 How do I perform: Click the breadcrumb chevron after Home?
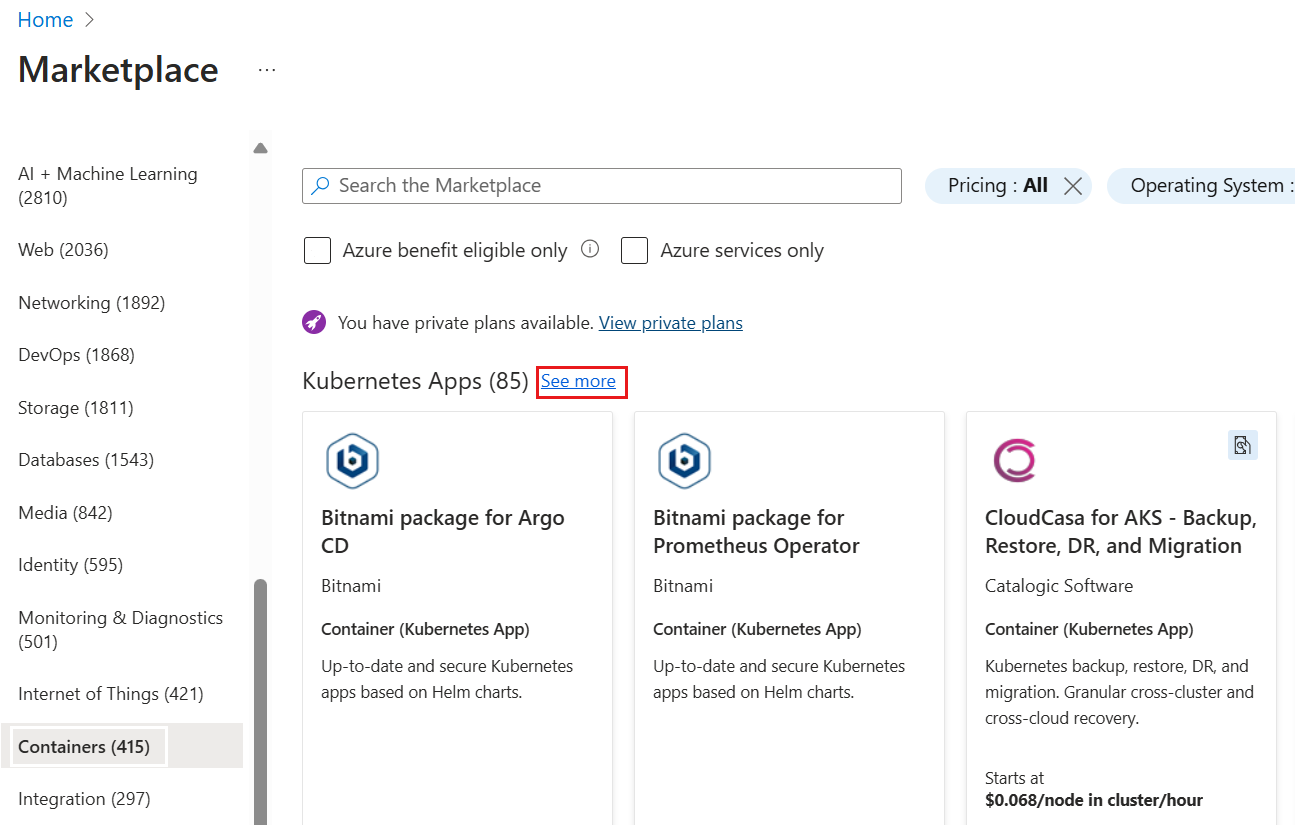[x=89, y=20]
